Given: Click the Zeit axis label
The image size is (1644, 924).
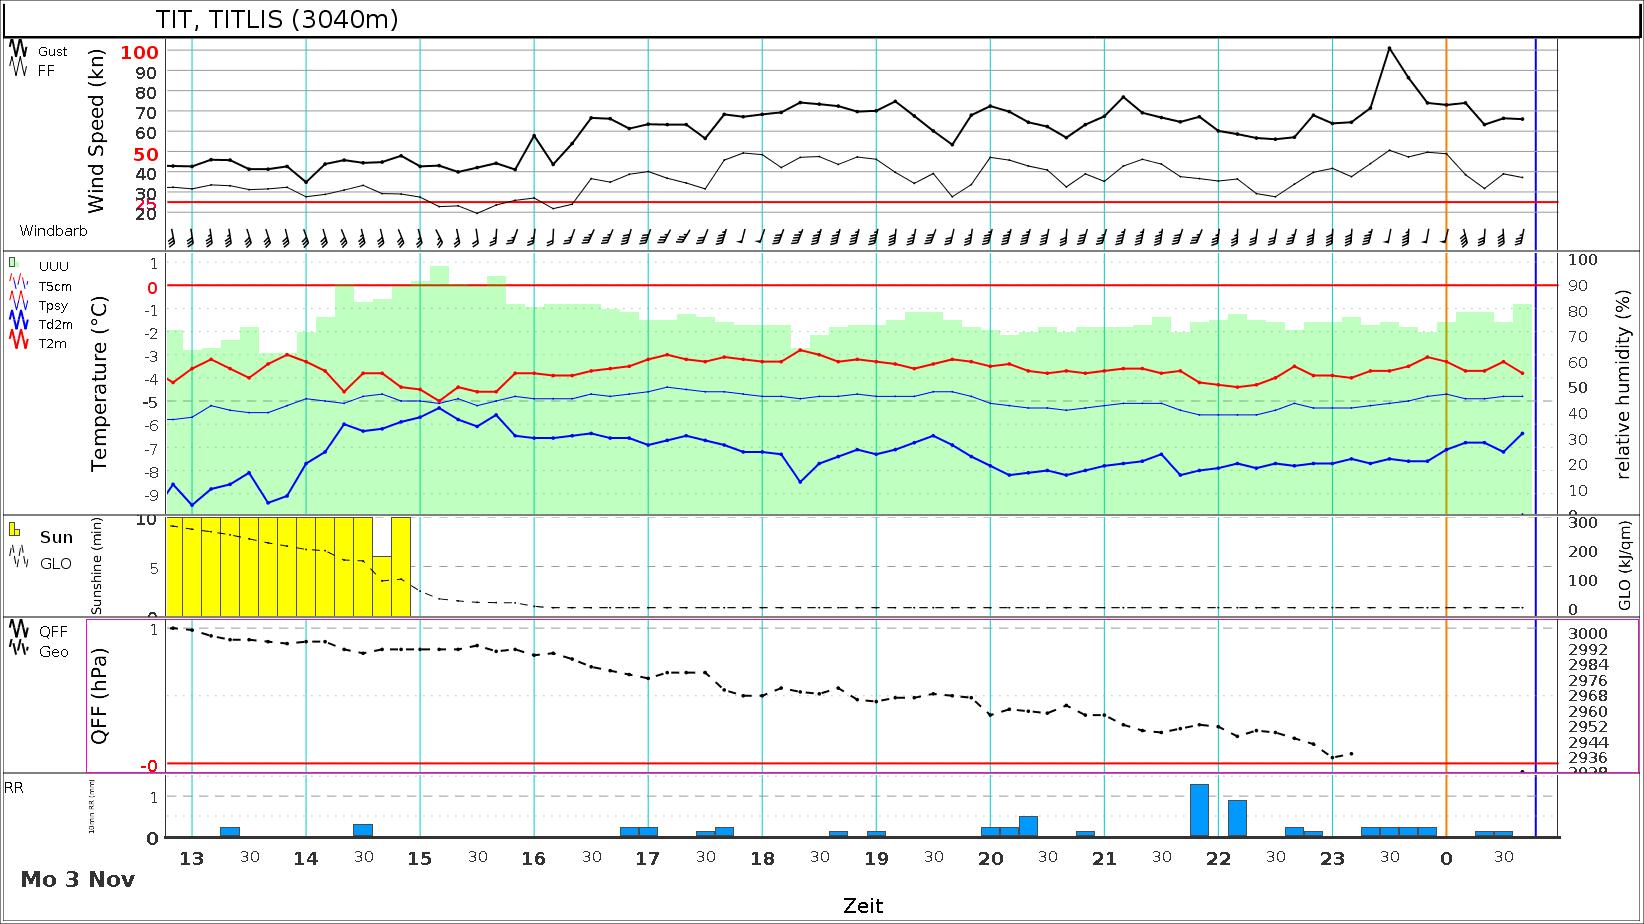Looking at the screenshot, I should click(x=862, y=906).
